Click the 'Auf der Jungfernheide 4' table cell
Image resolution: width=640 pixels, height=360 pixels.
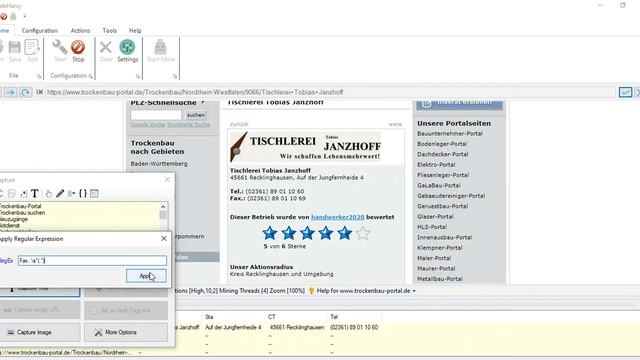click(233, 327)
